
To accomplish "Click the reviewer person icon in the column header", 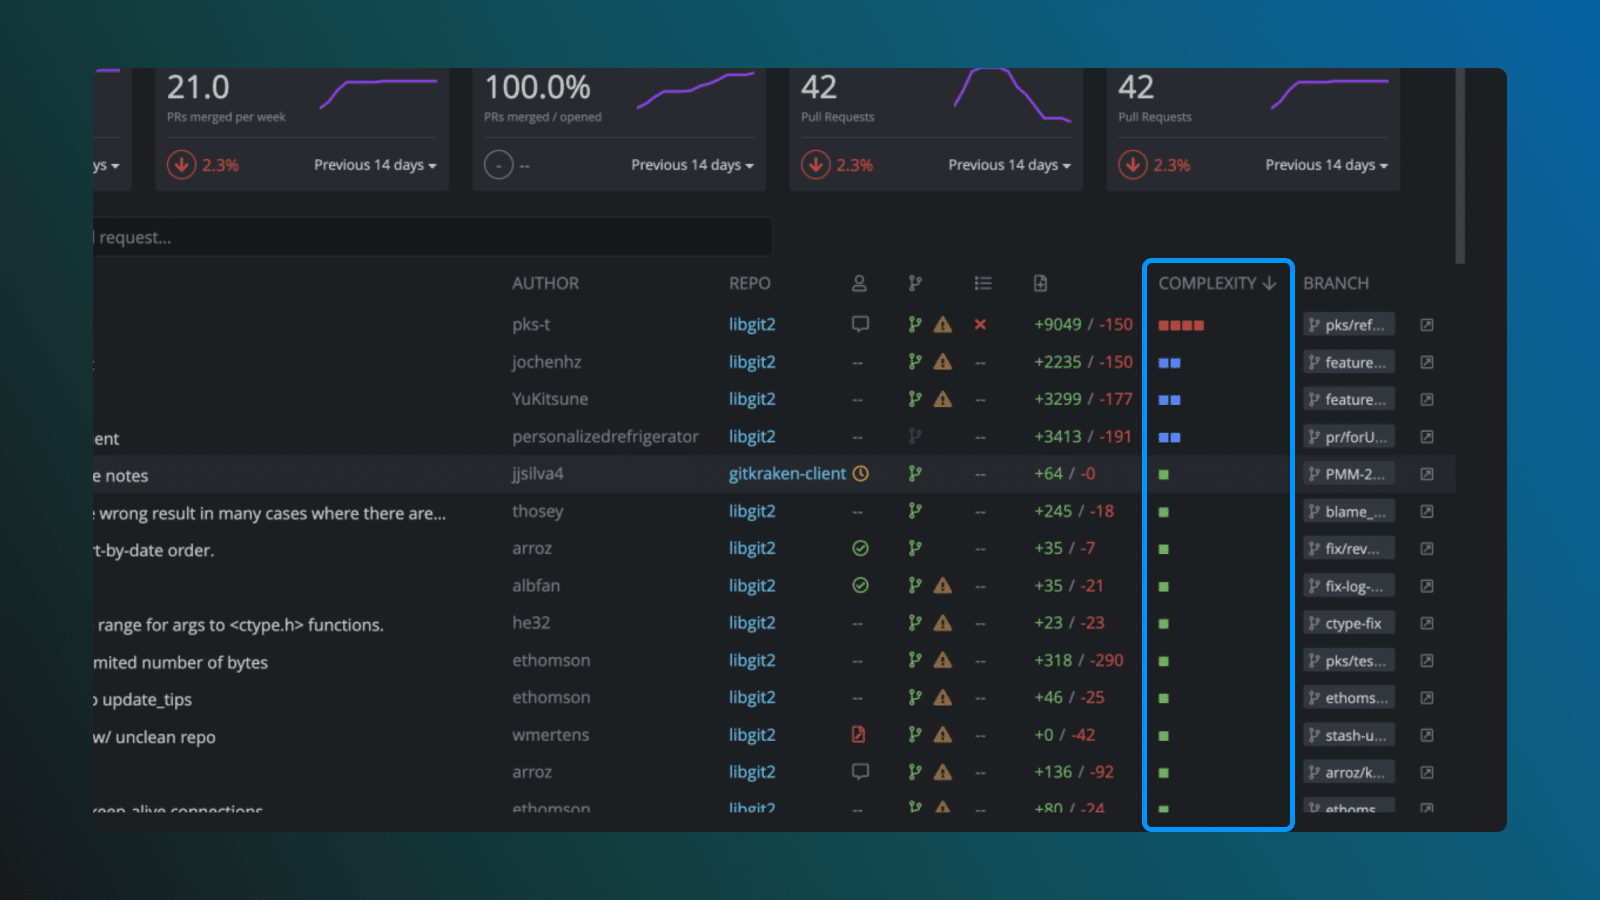I will pyautogui.click(x=860, y=283).
